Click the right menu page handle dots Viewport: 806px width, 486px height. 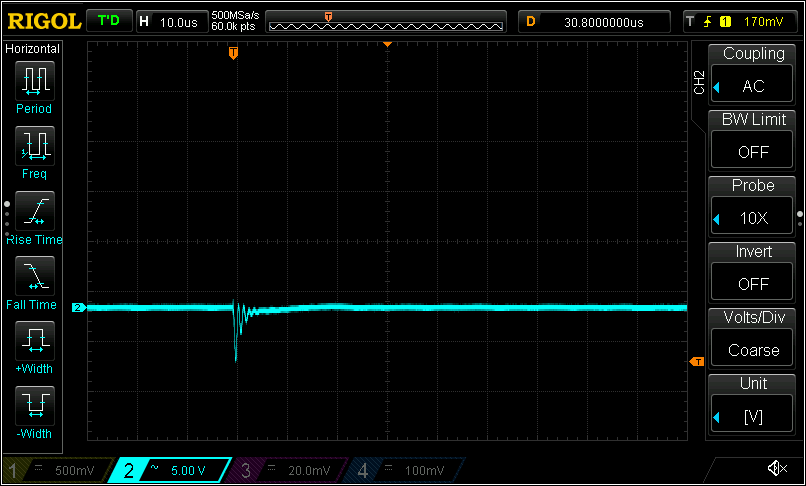(x=800, y=219)
